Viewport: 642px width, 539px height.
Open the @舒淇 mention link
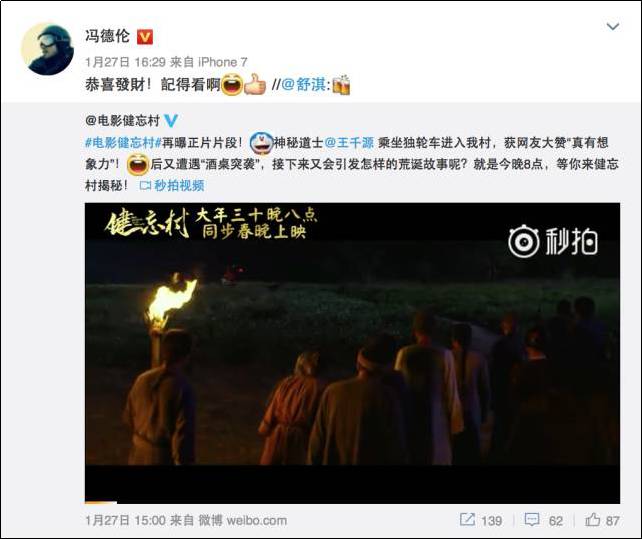[304, 85]
